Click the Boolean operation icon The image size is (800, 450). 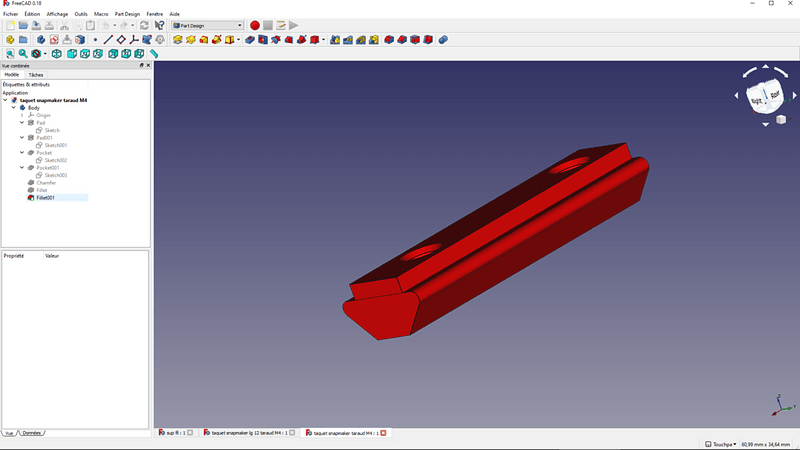click(x=443, y=40)
